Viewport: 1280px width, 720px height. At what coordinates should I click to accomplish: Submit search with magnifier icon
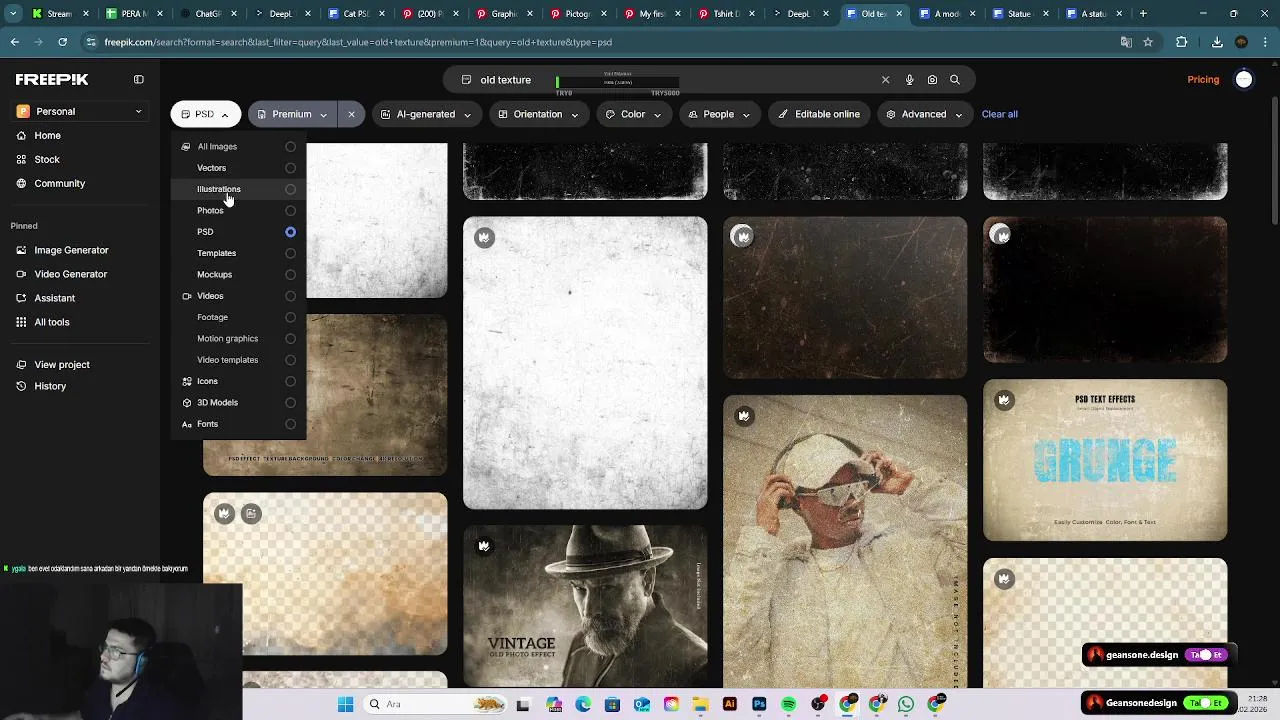tap(955, 80)
